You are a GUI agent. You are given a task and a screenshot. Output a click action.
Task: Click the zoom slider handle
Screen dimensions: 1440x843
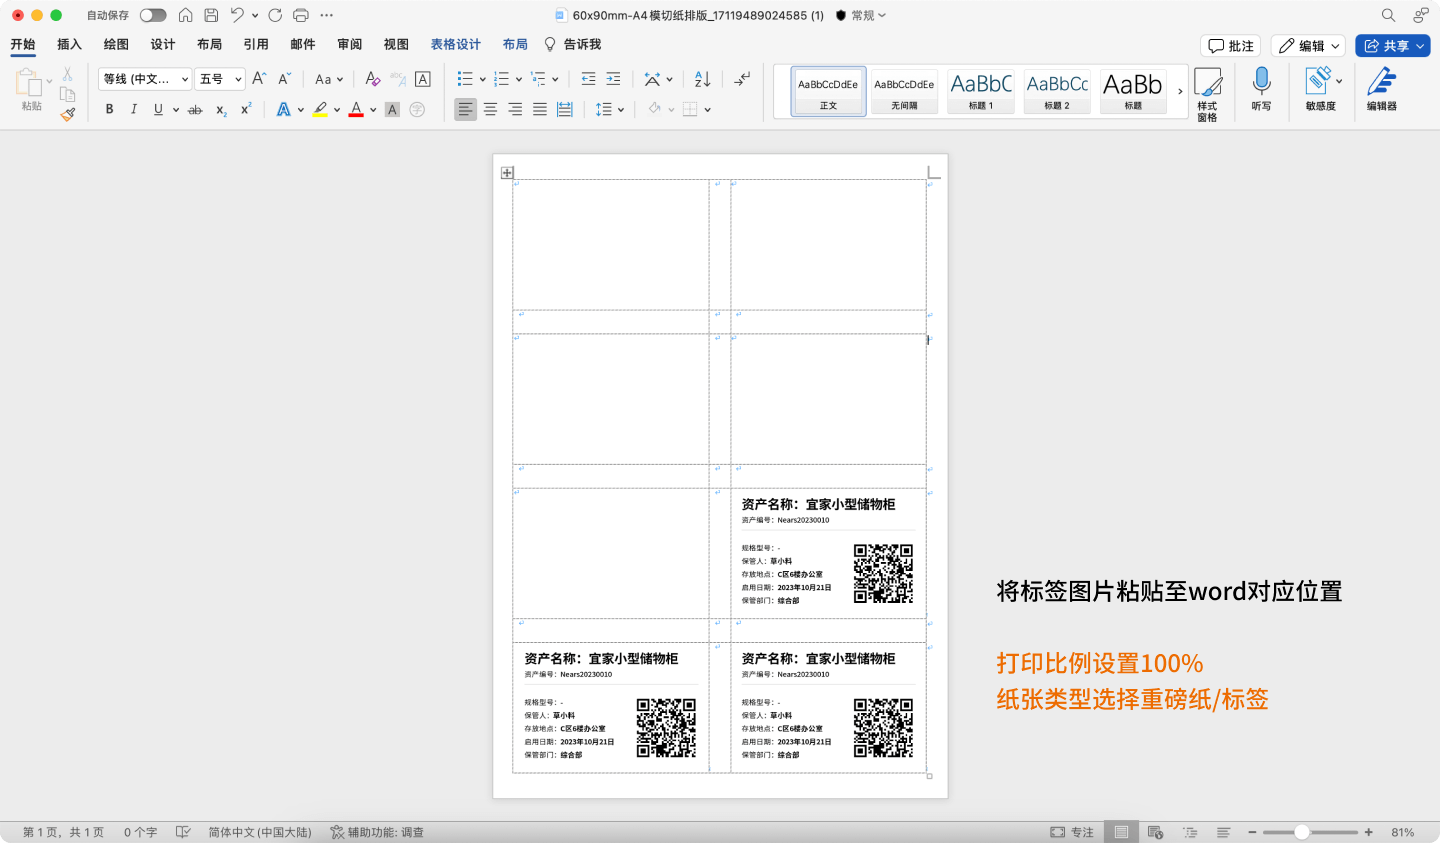pos(1302,832)
